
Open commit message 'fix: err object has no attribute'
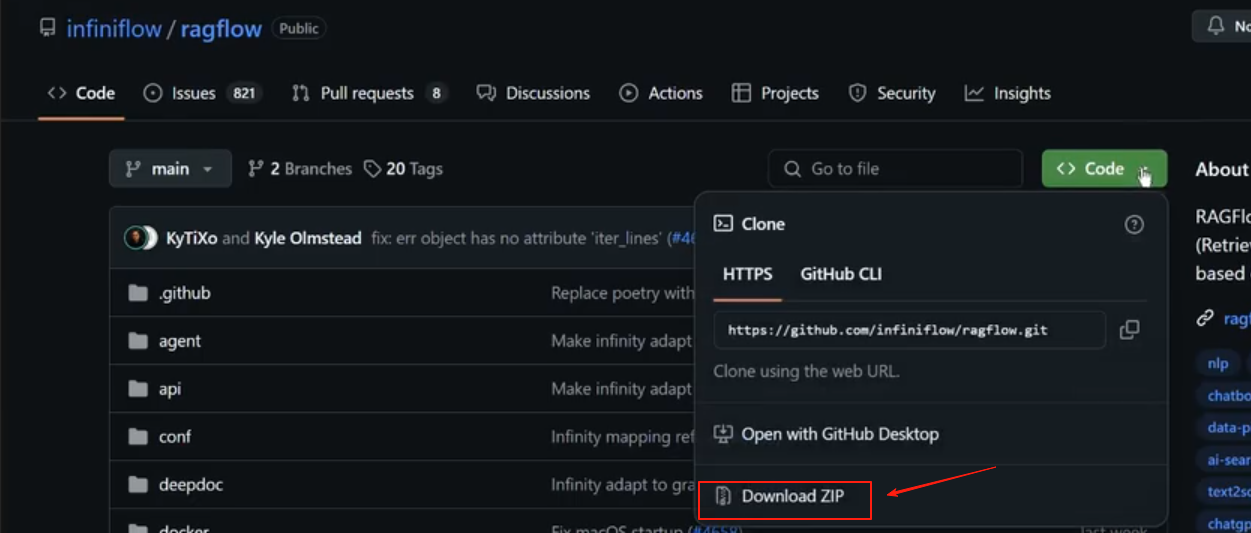point(518,238)
